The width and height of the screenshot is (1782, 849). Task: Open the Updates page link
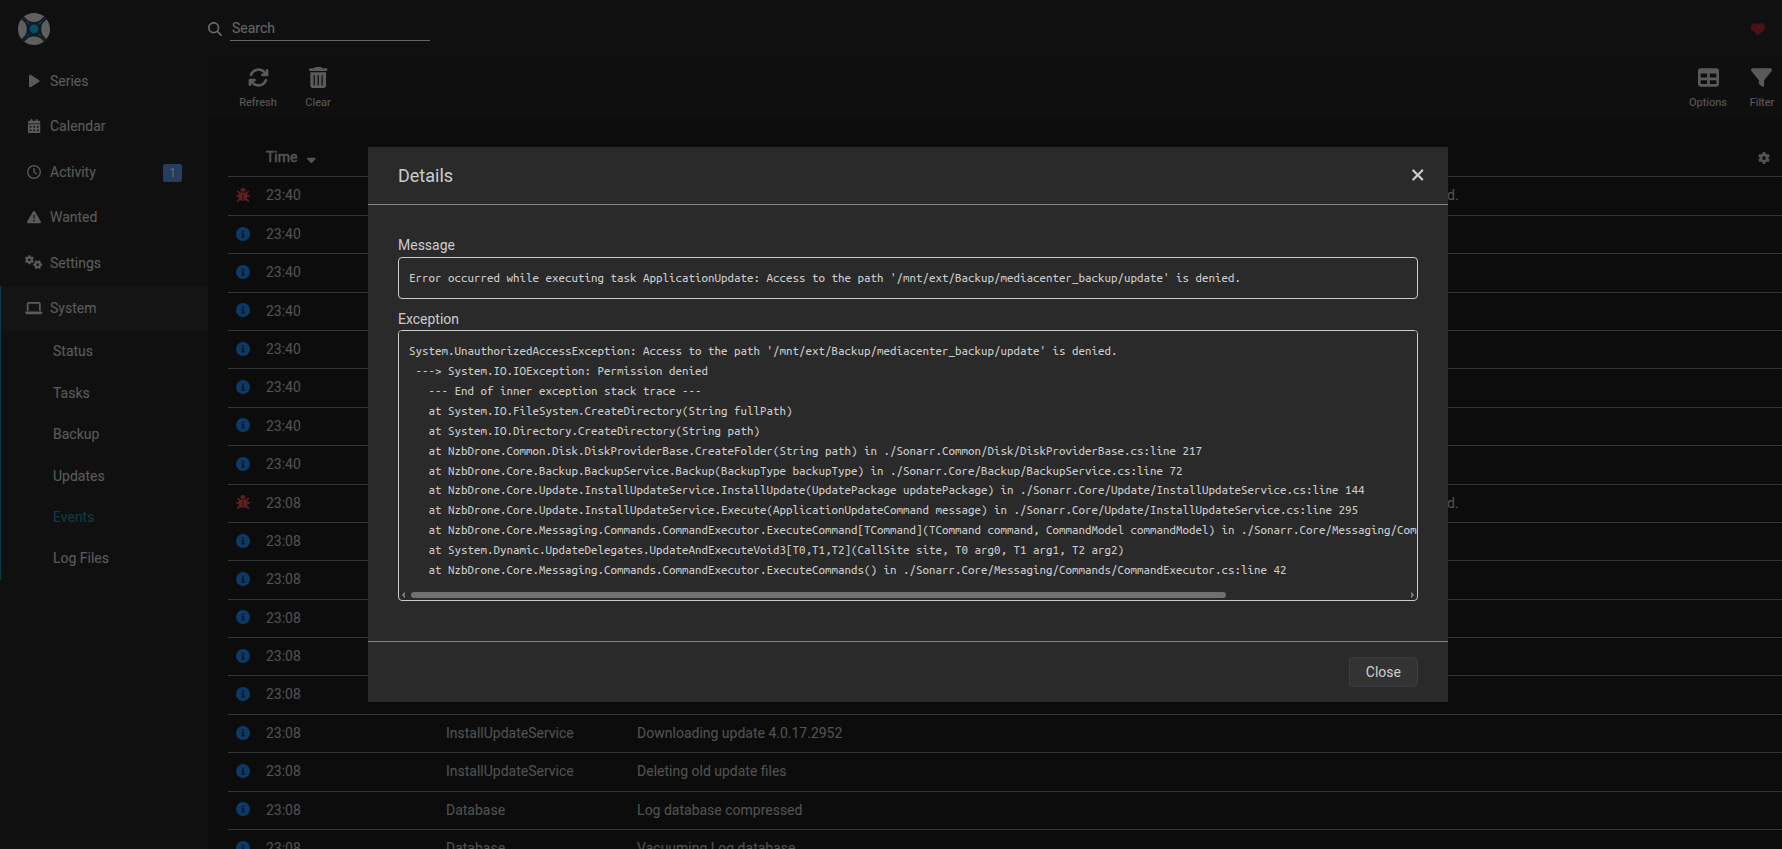coord(79,476)
